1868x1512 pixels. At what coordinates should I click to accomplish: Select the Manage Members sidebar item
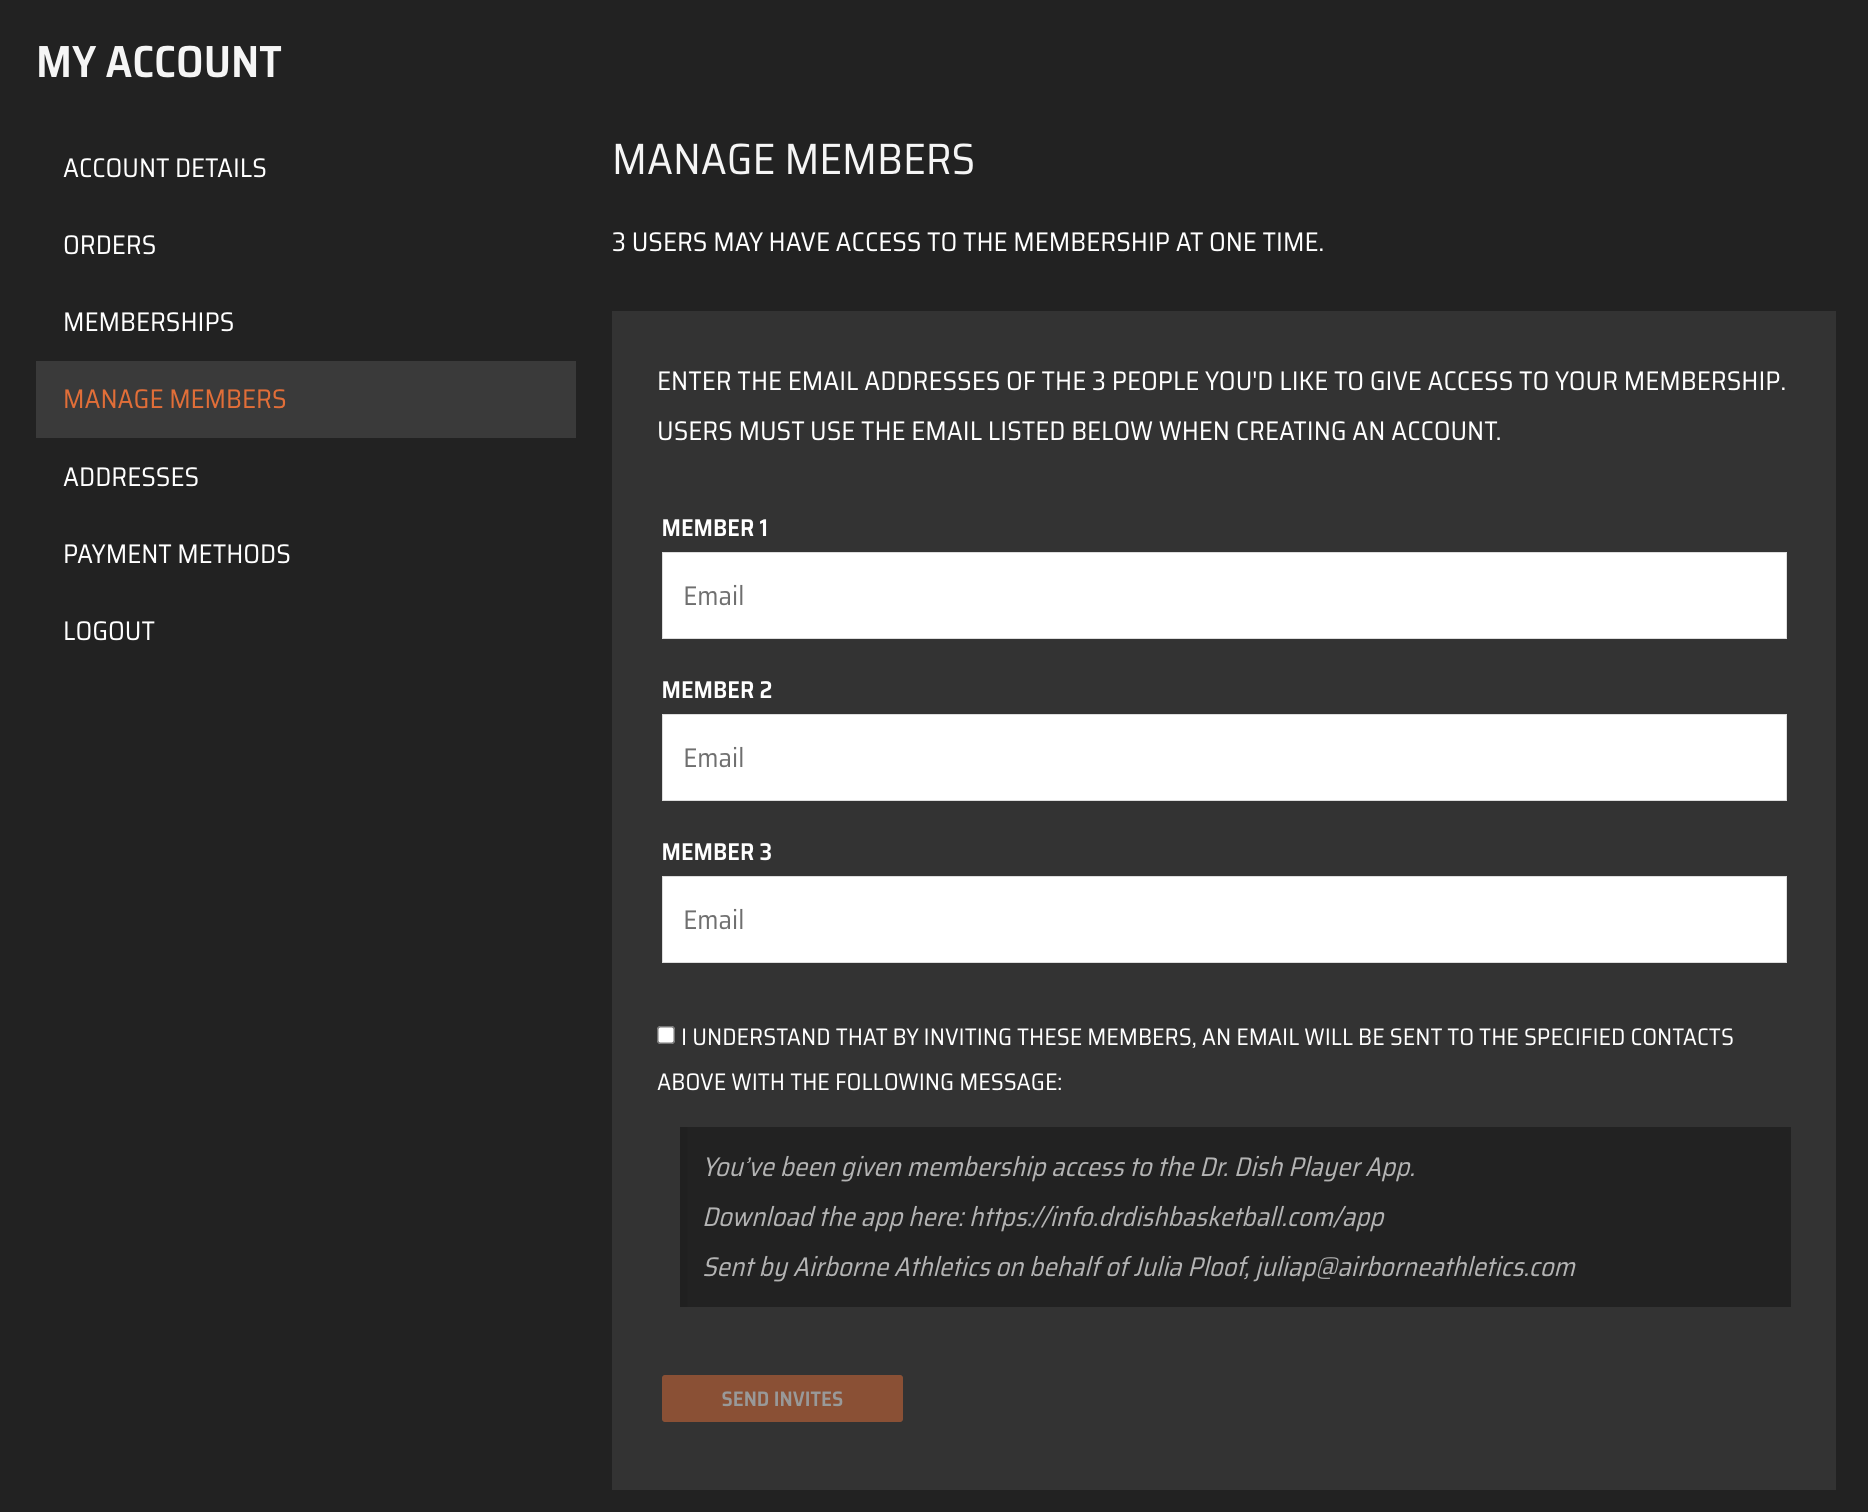[x=306, y=399]
